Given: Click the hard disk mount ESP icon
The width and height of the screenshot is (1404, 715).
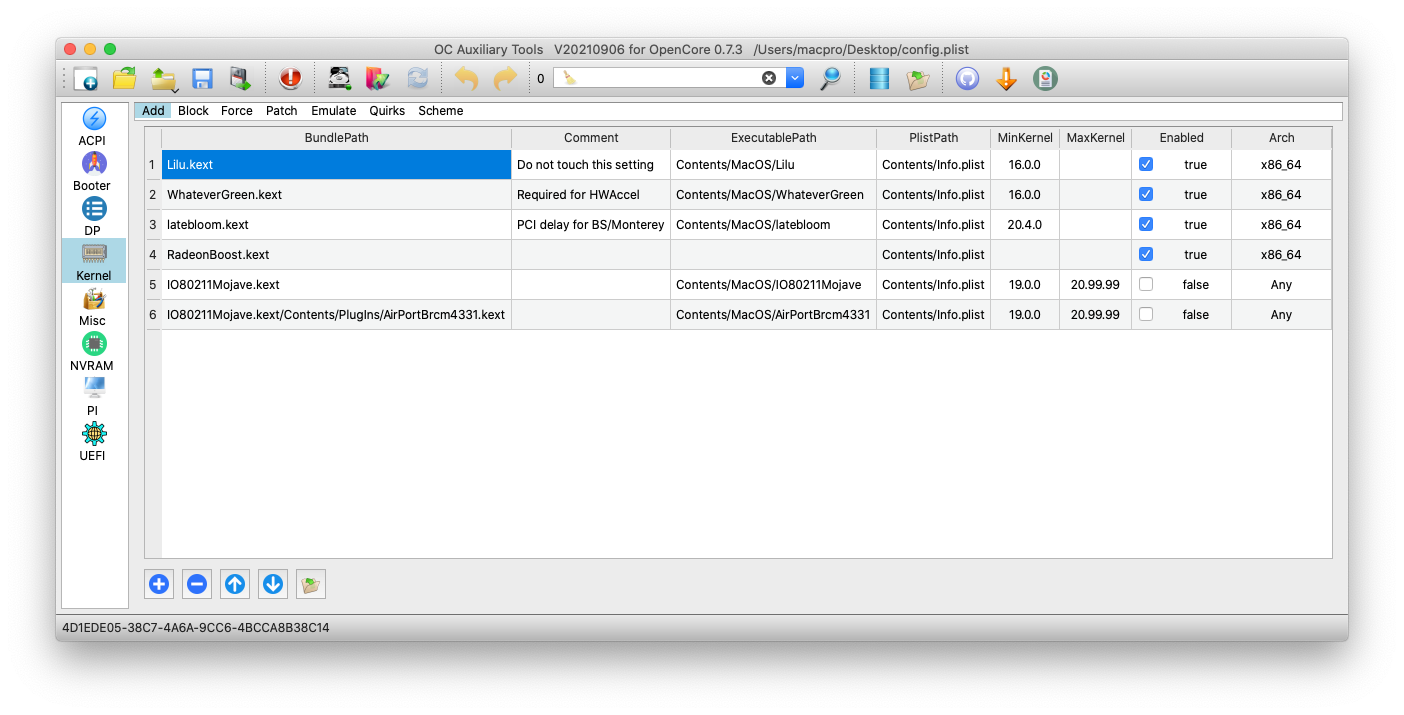Looking at the screenshot, I should [340, 78].
